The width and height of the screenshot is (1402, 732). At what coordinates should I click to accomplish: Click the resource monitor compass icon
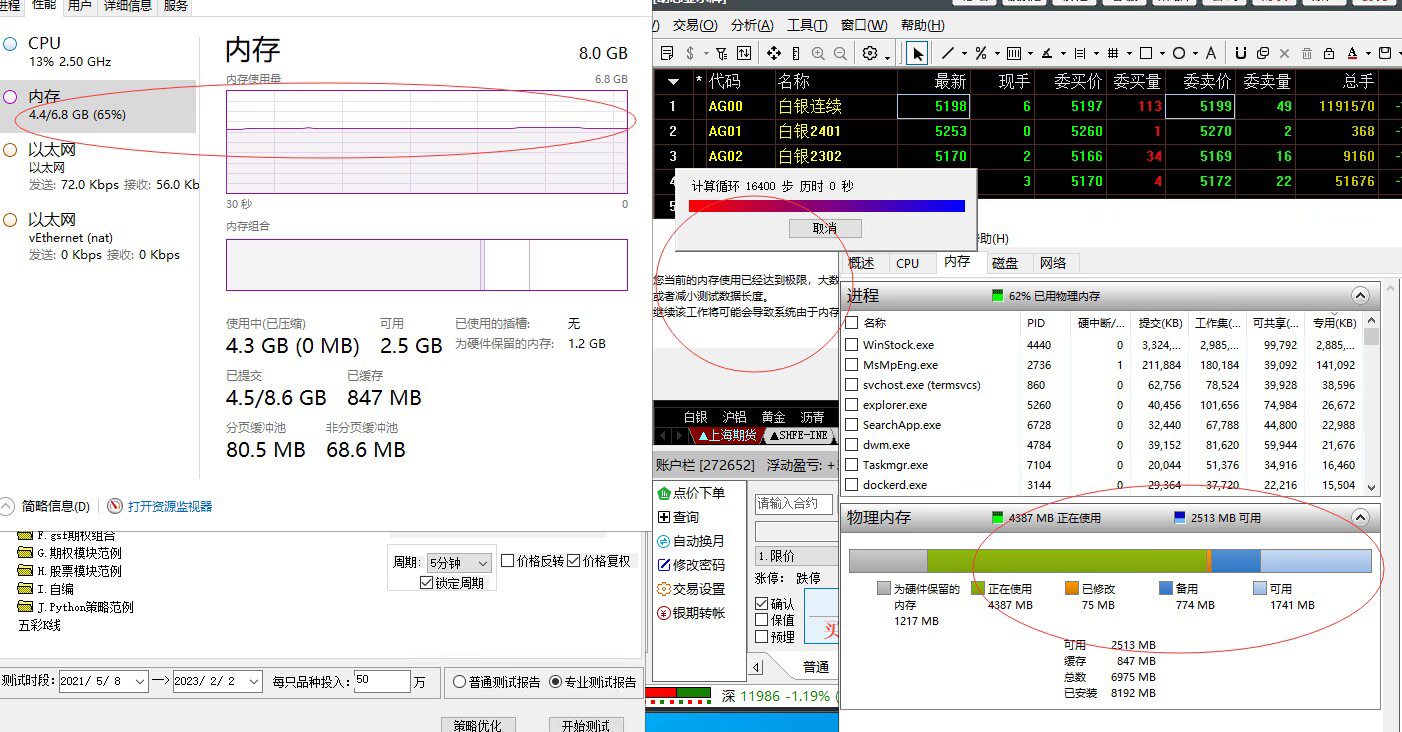pos(115,507)
